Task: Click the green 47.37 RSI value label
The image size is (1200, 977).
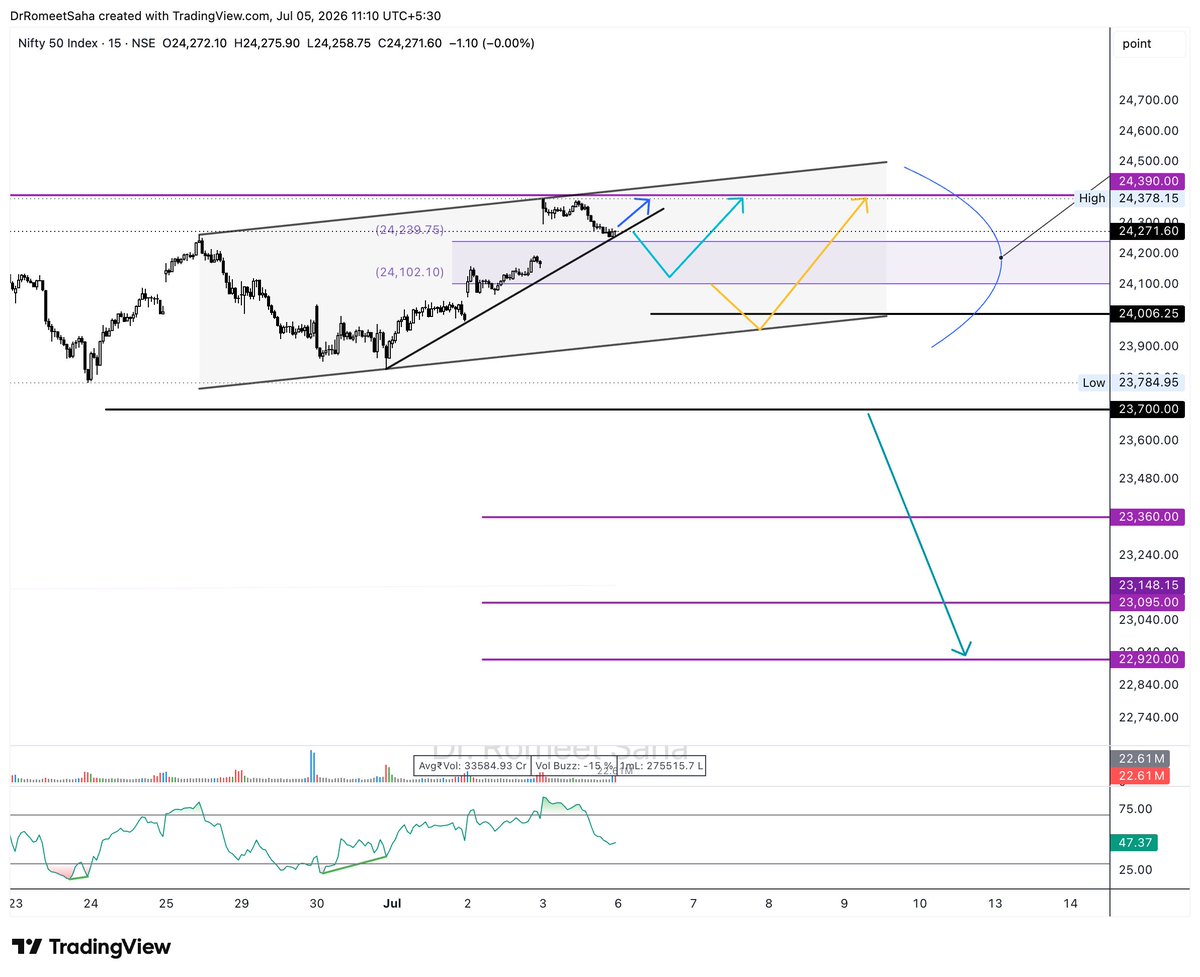Action: click(1135, 843)
